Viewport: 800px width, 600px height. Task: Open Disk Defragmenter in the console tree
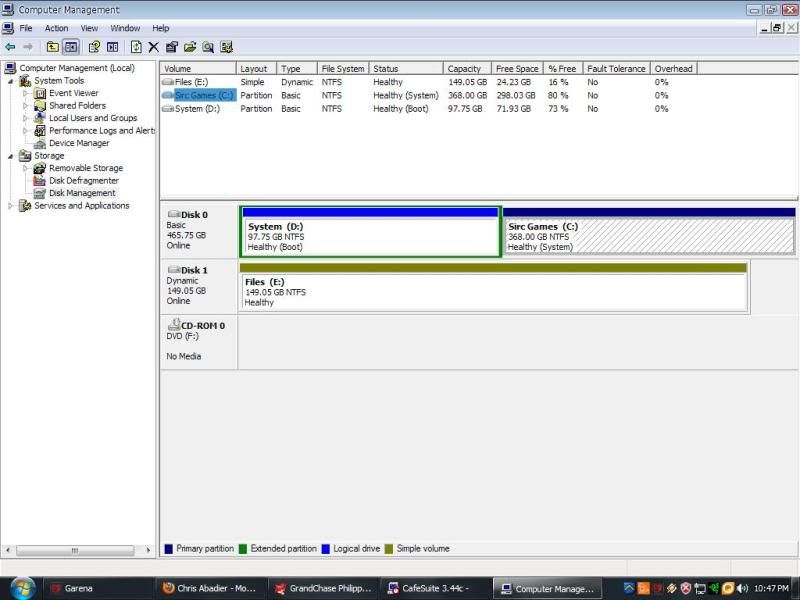coord(83,181)
